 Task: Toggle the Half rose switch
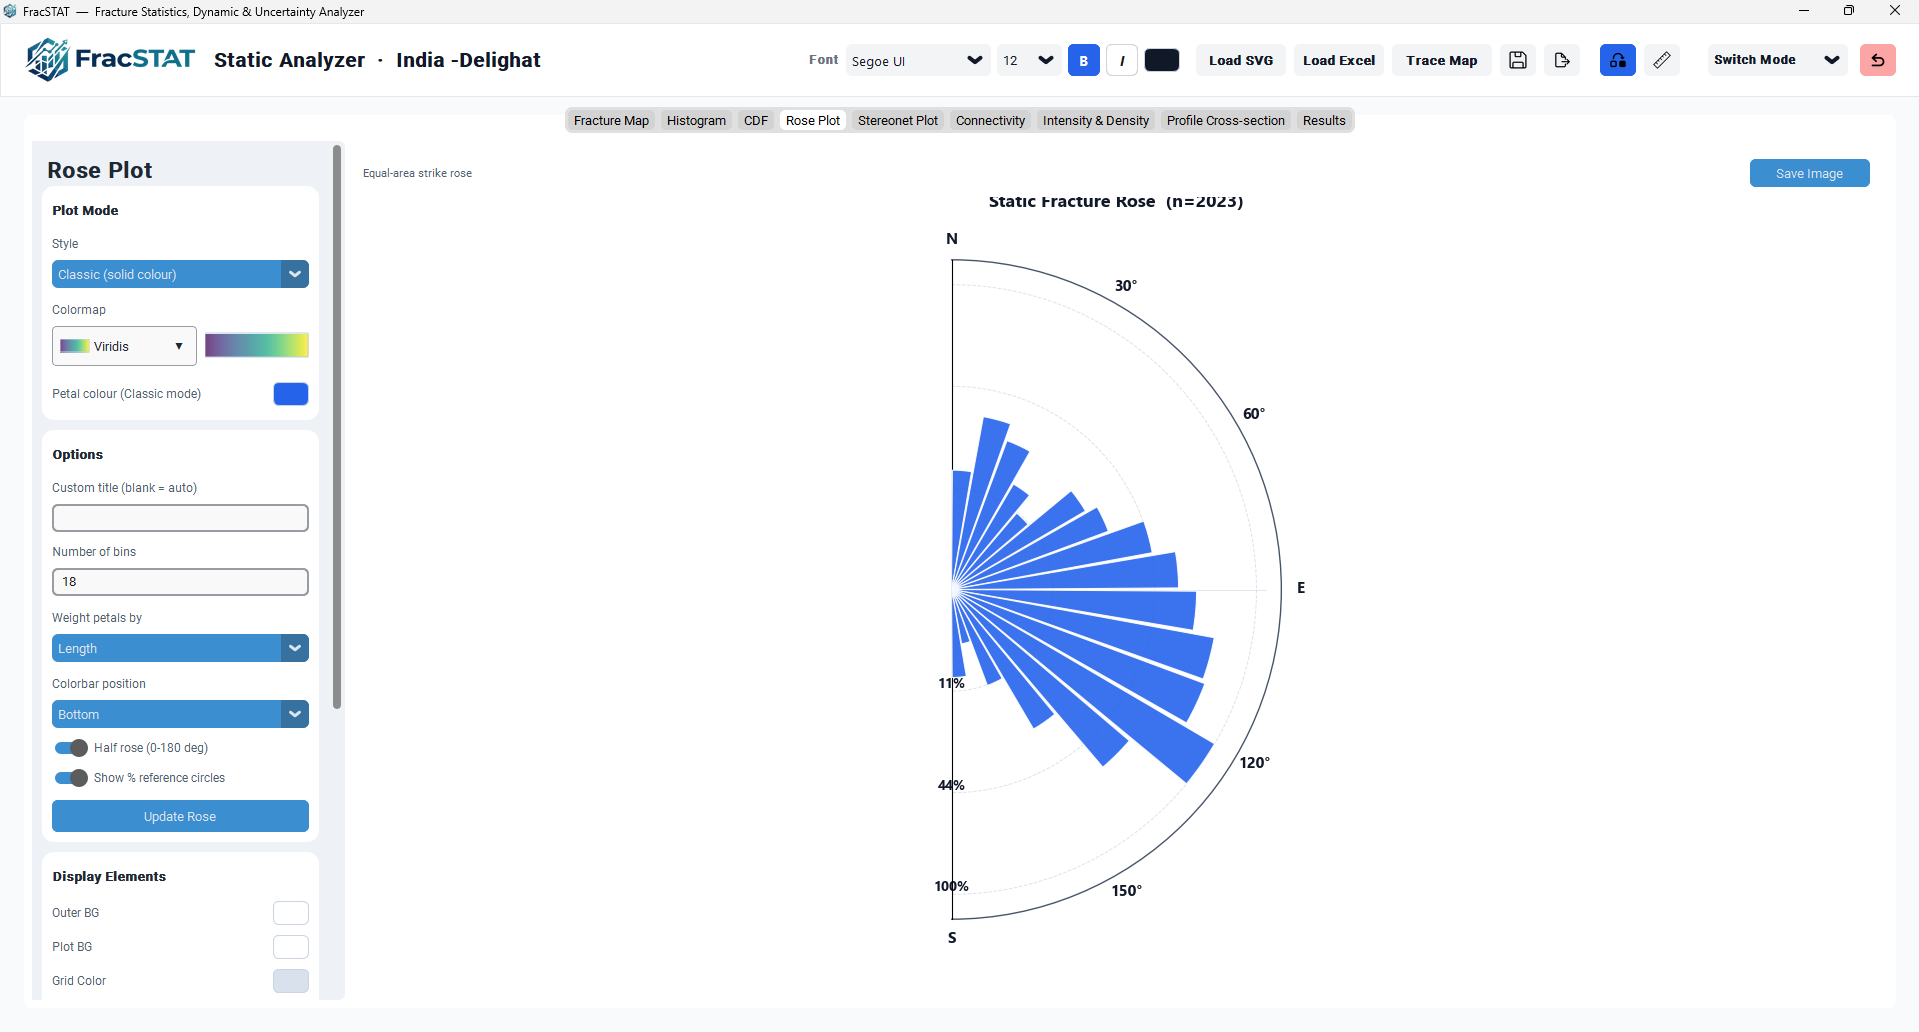(71, 748)
